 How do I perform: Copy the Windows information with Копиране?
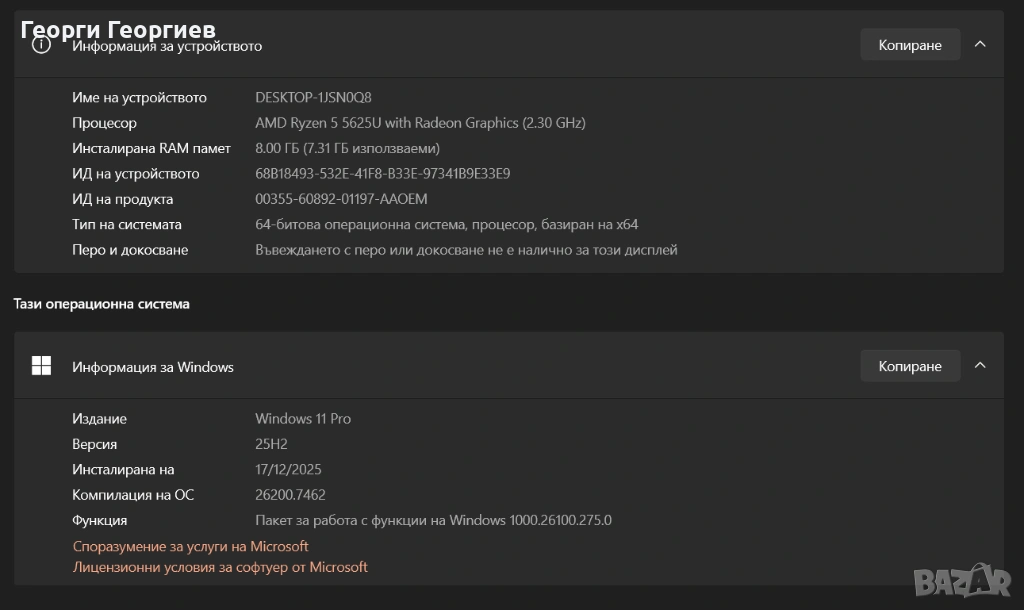tap(910, 366)
